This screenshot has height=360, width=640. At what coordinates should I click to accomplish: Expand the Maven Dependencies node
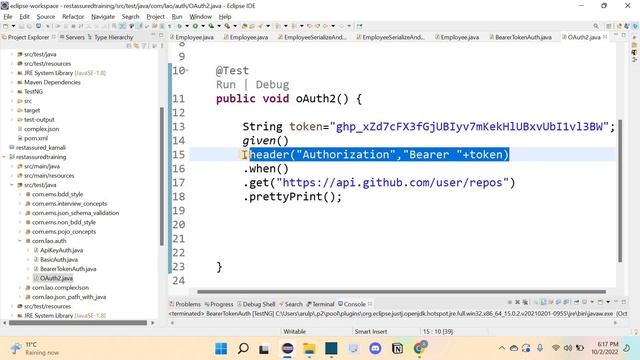pyautogui.click(x=12, y=82)
